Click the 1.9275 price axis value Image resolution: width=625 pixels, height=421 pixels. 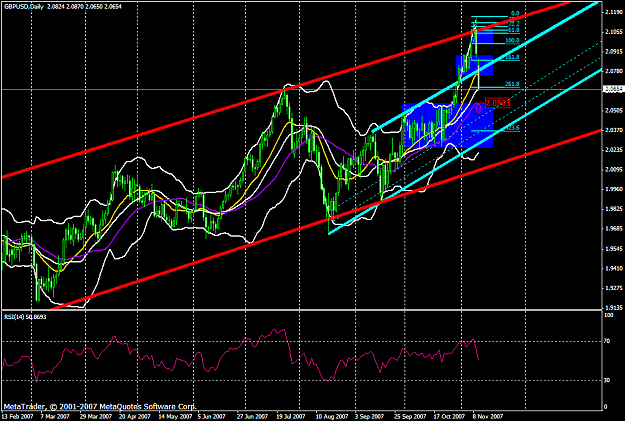614,288
